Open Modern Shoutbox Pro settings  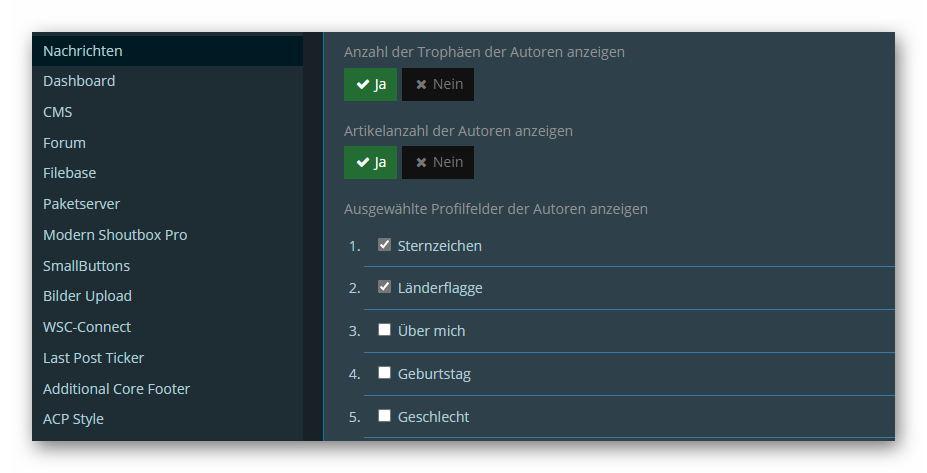[115, 235]
